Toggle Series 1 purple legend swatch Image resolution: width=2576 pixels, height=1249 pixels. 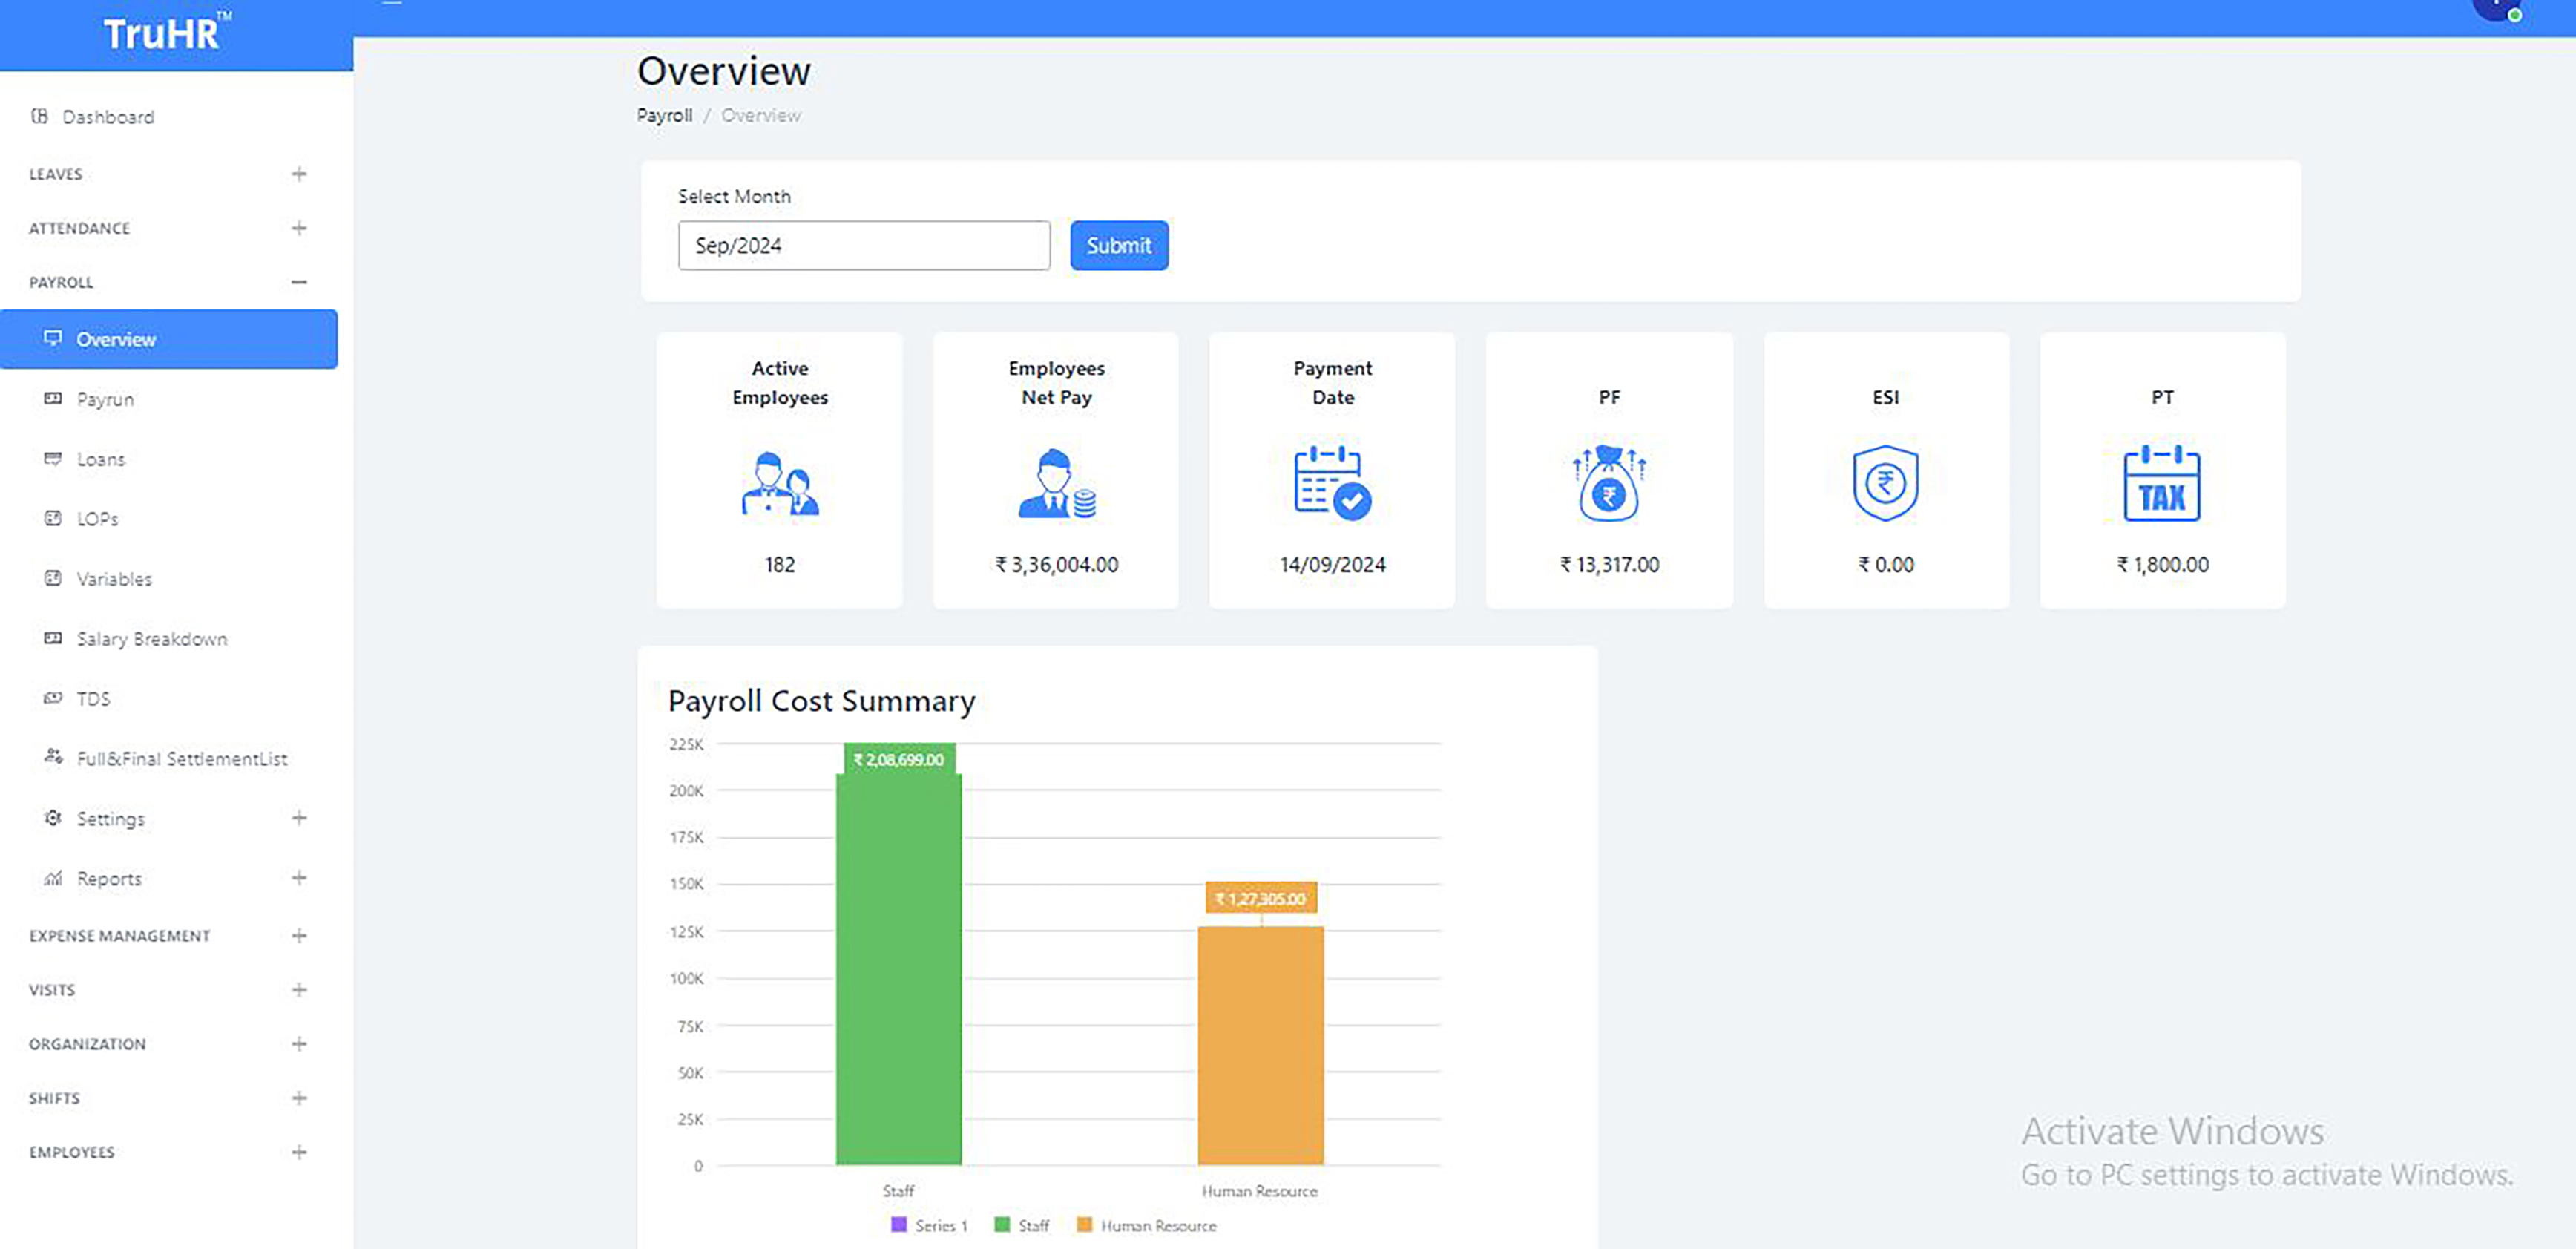tap(898, 1224)
